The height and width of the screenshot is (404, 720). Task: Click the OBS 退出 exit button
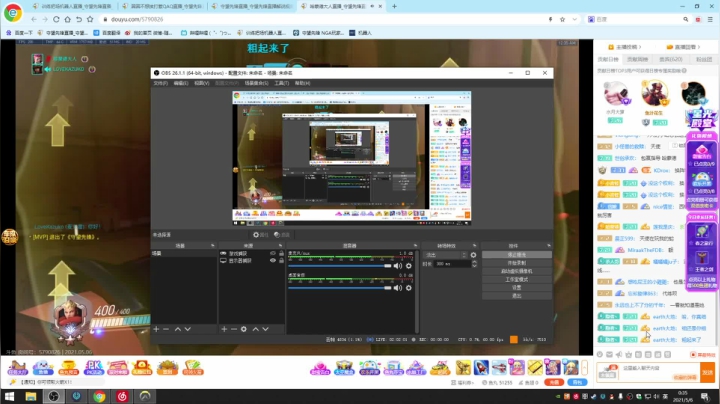[517, 296]
